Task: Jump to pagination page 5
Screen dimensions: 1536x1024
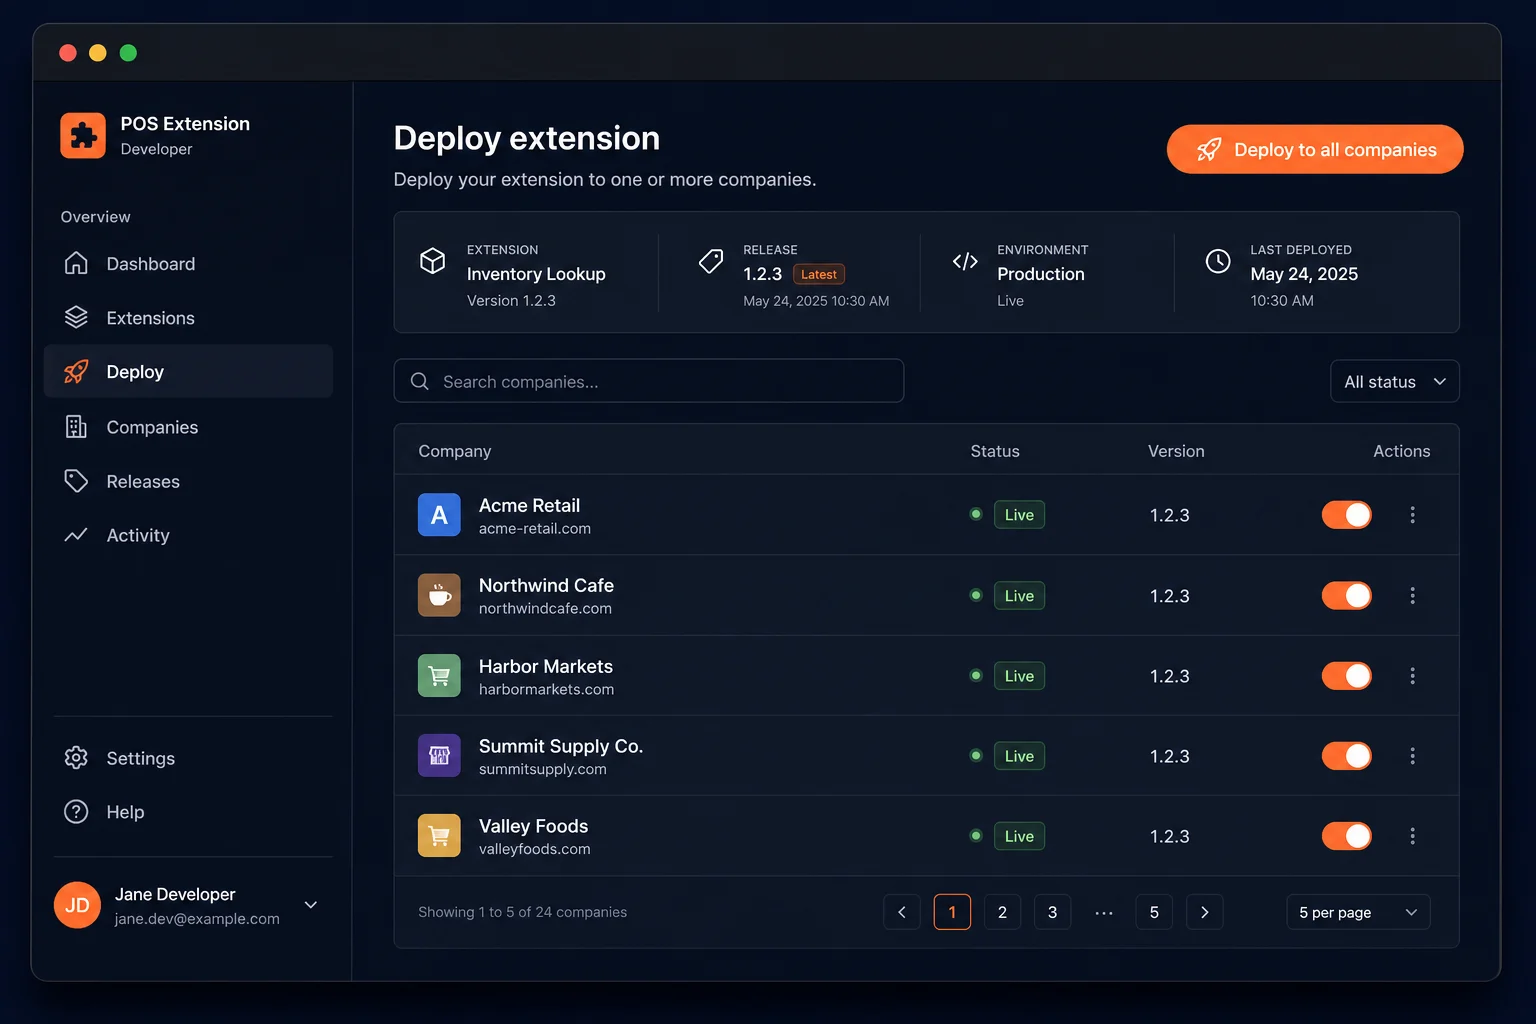Action: click(x=1154, y=912)
